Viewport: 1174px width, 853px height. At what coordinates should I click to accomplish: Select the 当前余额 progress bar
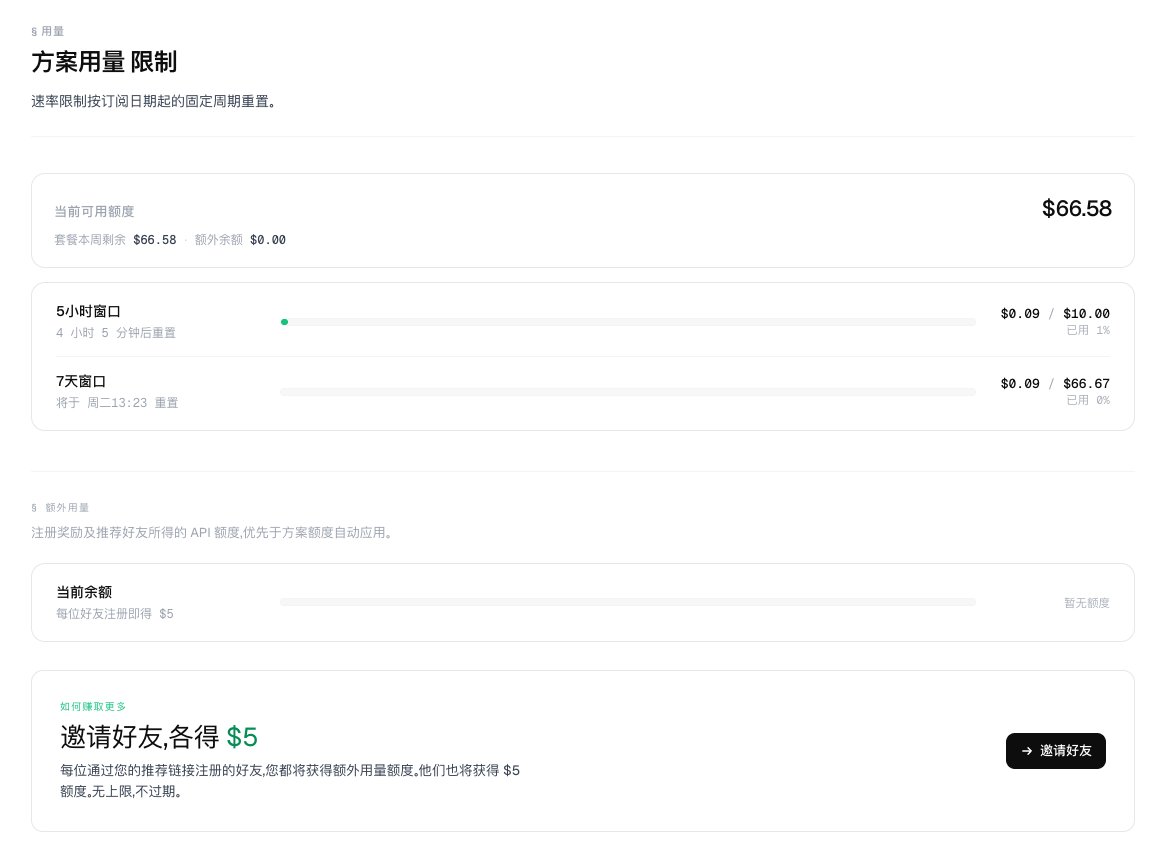click(x=627, y=602)
